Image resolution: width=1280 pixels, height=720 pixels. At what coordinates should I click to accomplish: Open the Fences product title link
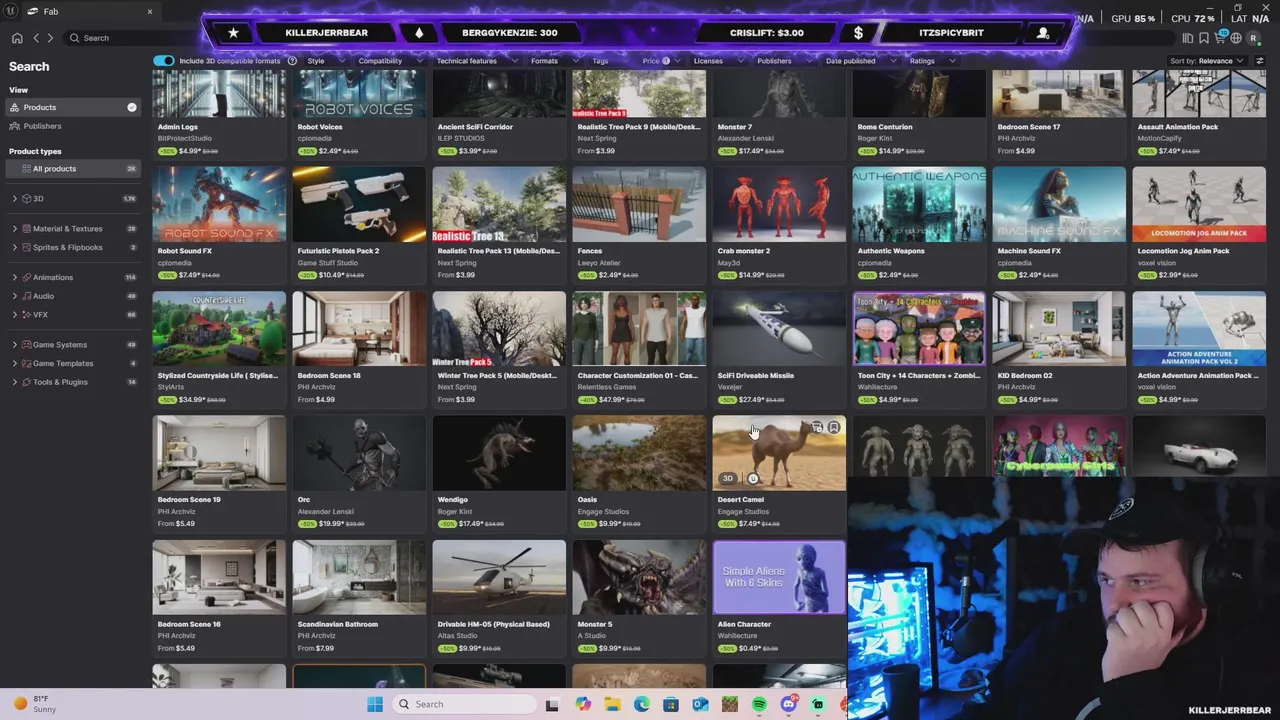coord(590,251)
